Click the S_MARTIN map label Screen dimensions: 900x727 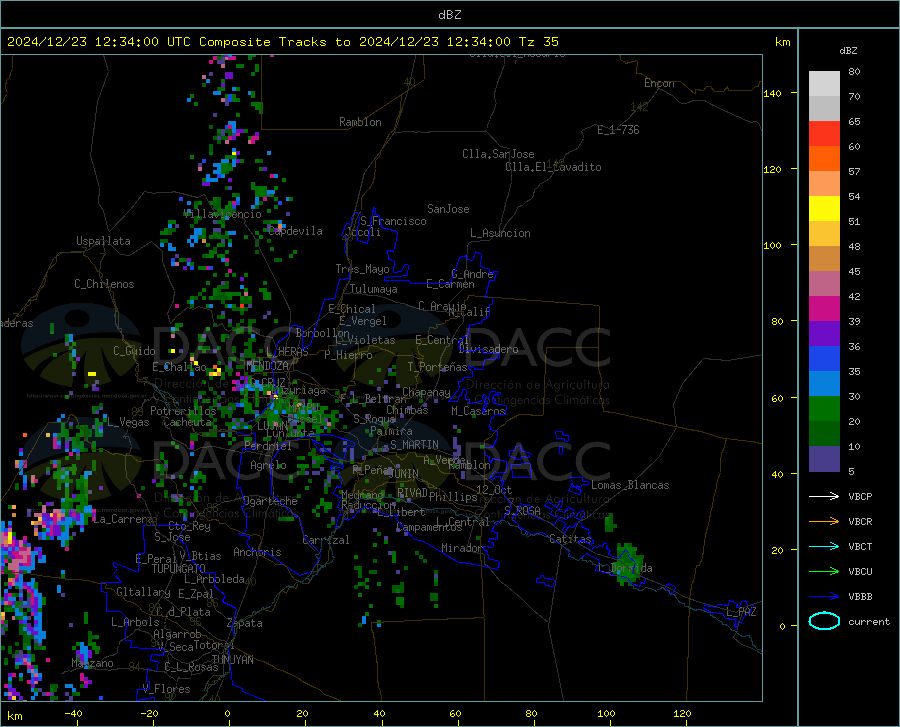(414, 445)
